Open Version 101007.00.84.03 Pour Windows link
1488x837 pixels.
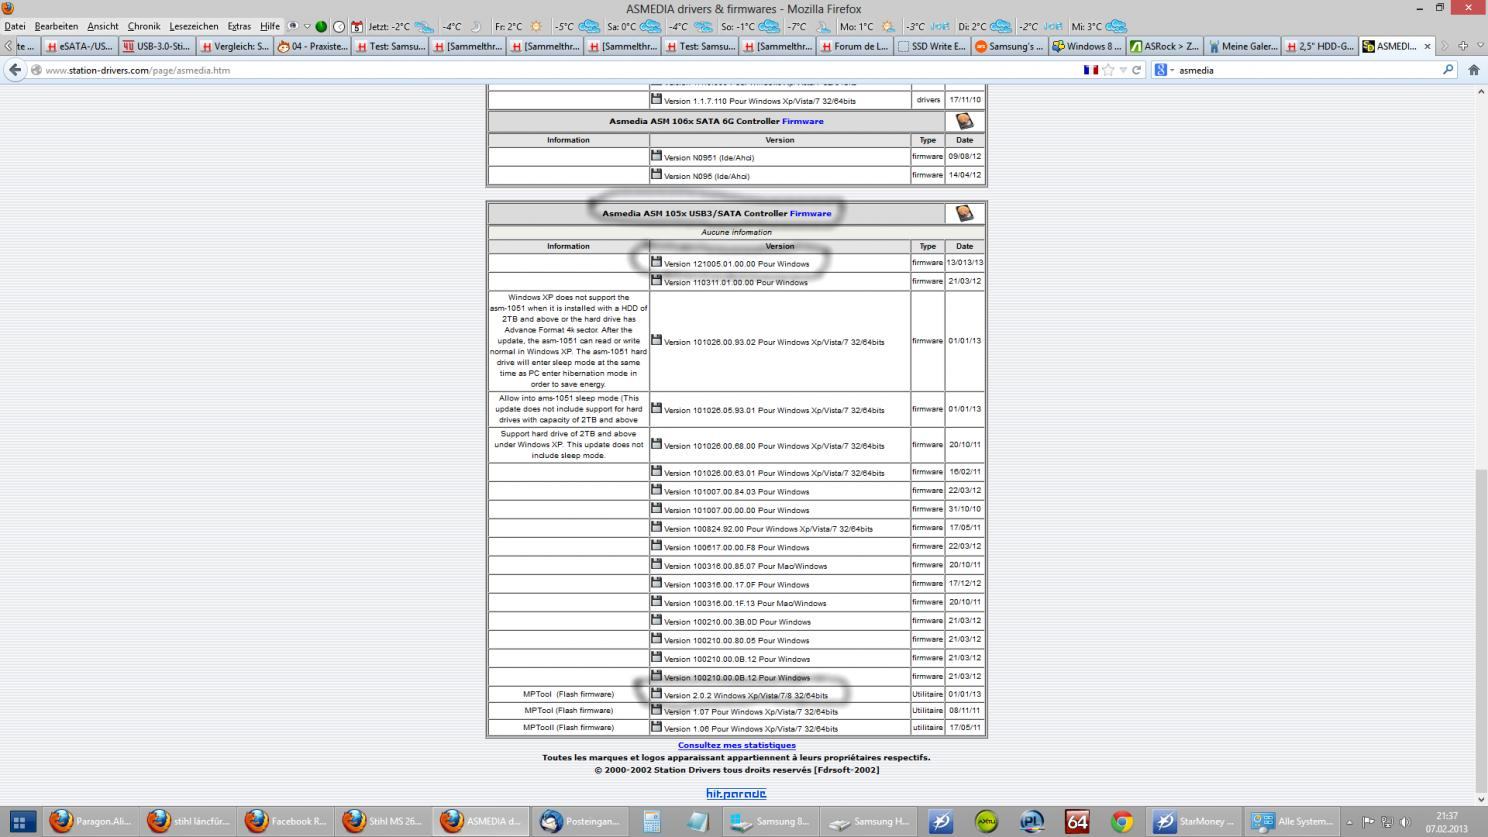coord(736,492)
